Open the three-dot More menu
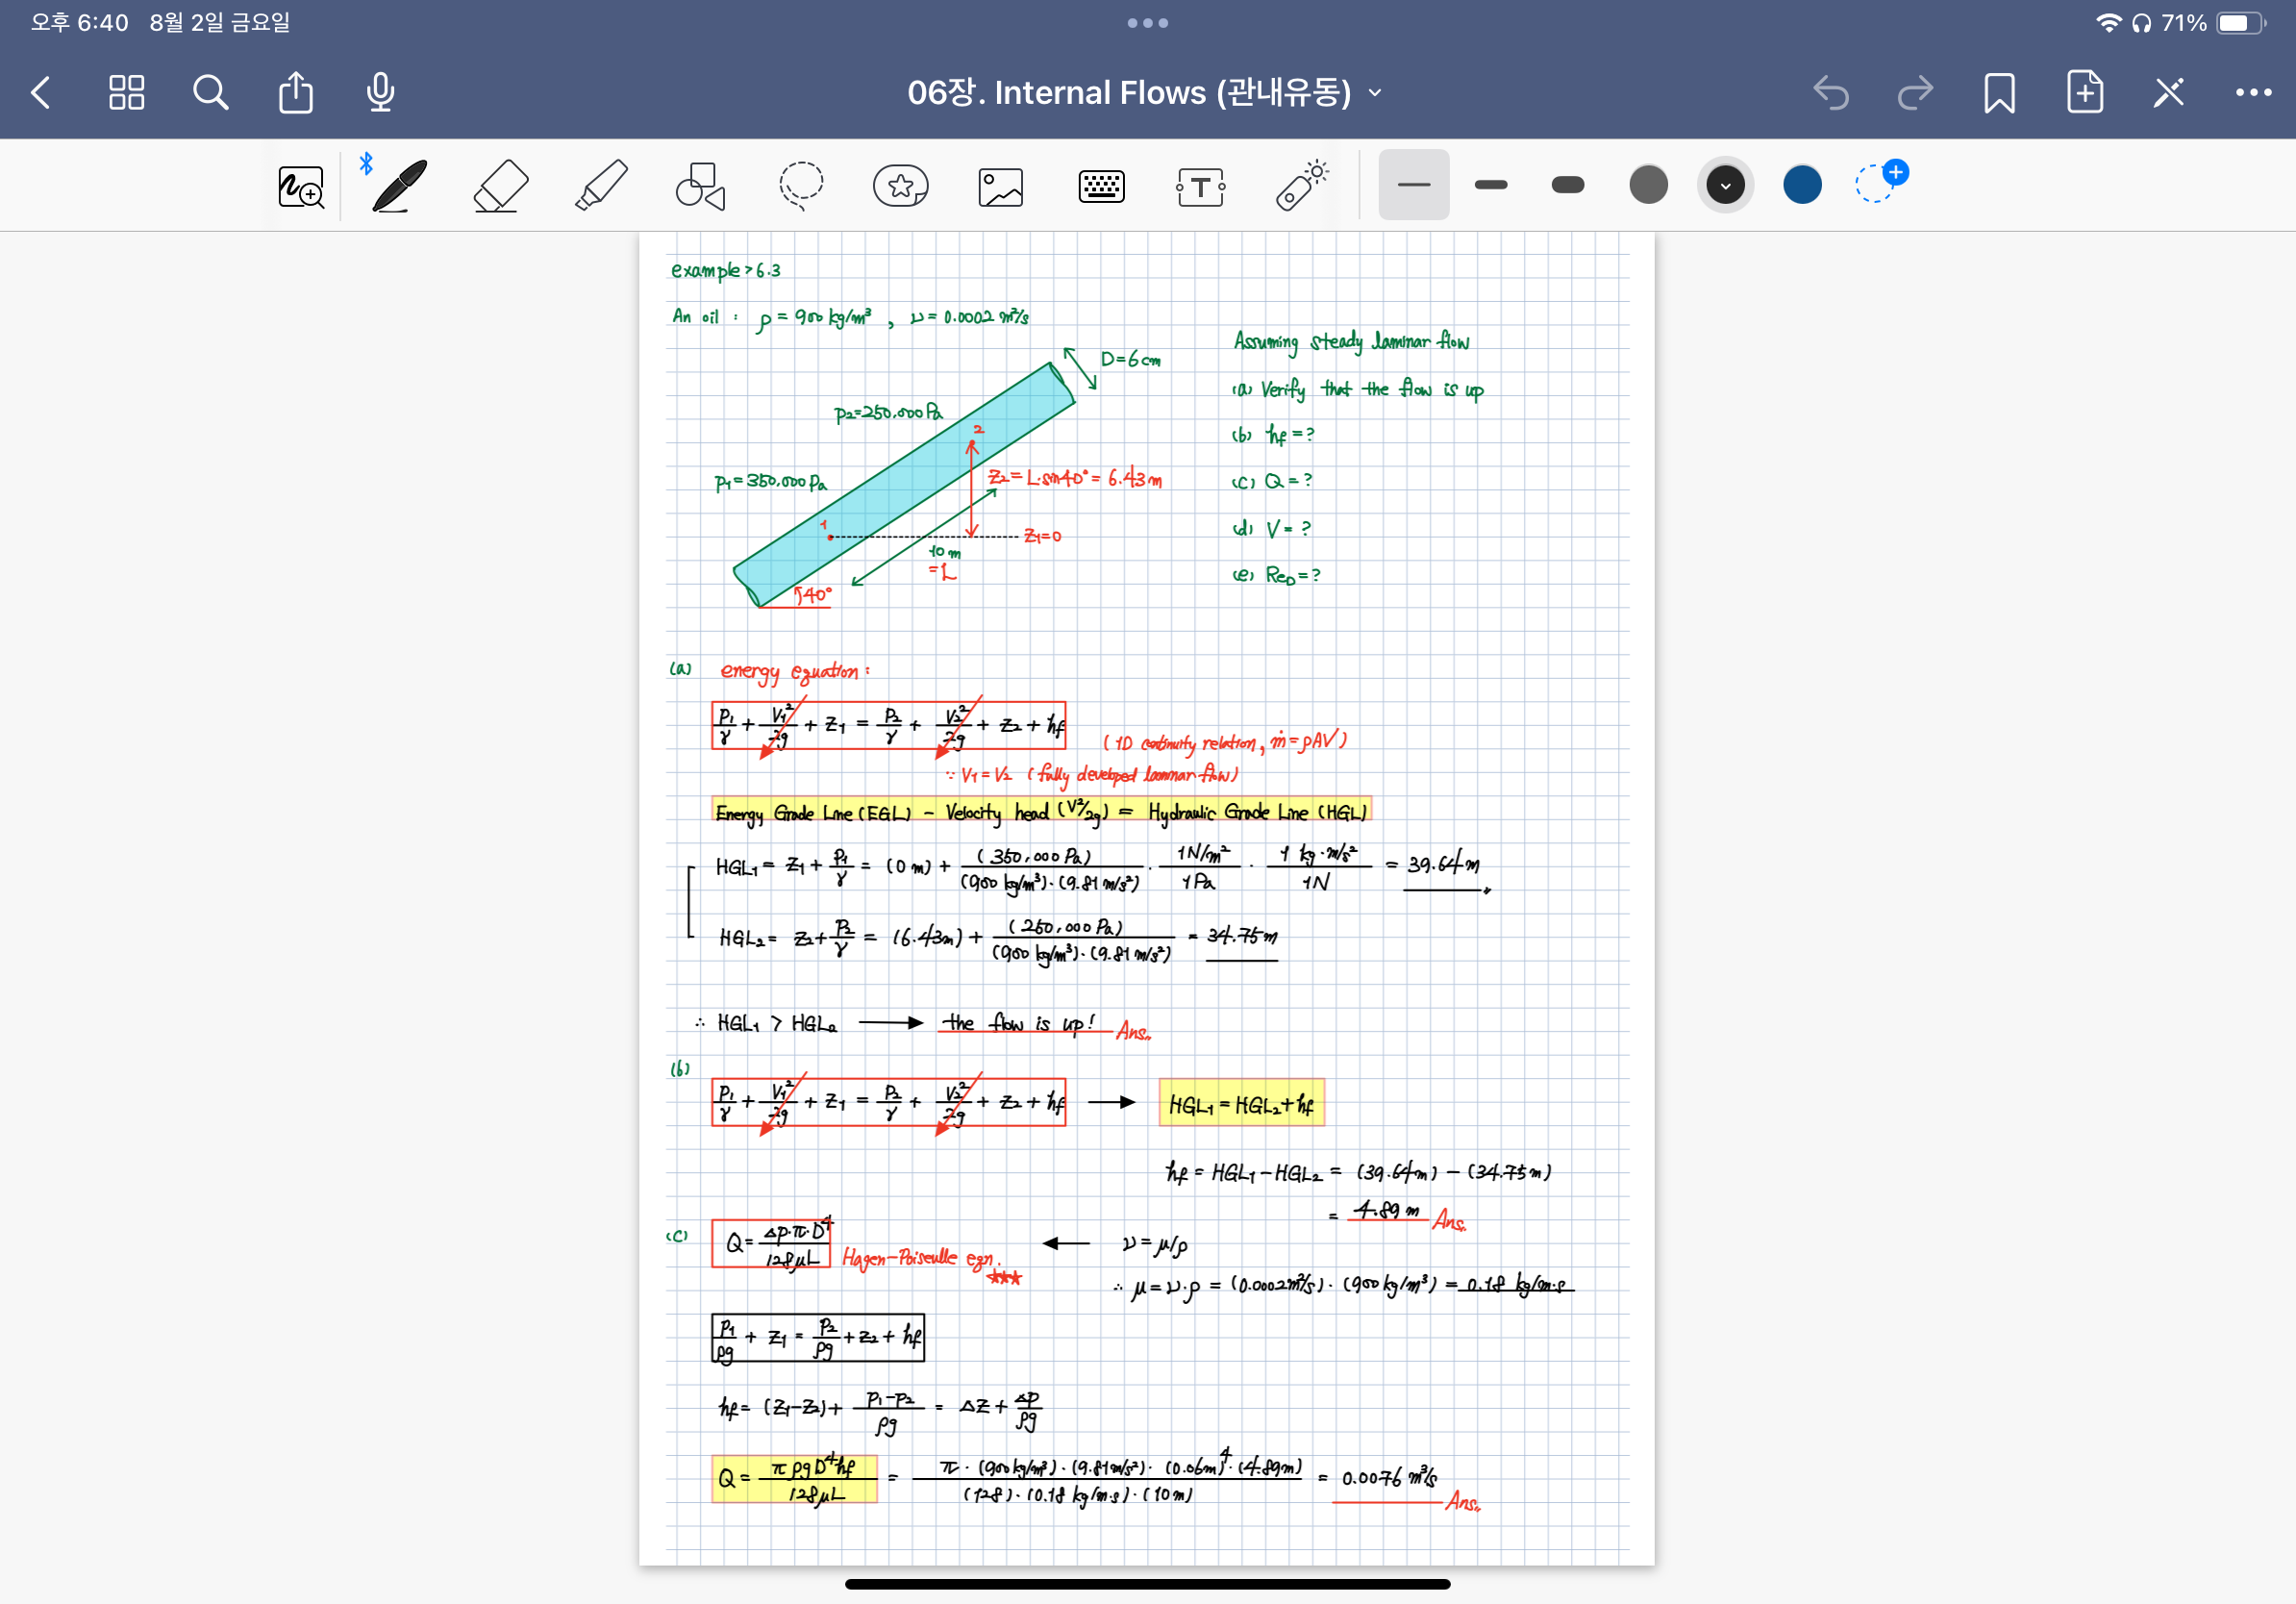The width and height of the screenshot is (2296, 1604). pos(2252,93)
